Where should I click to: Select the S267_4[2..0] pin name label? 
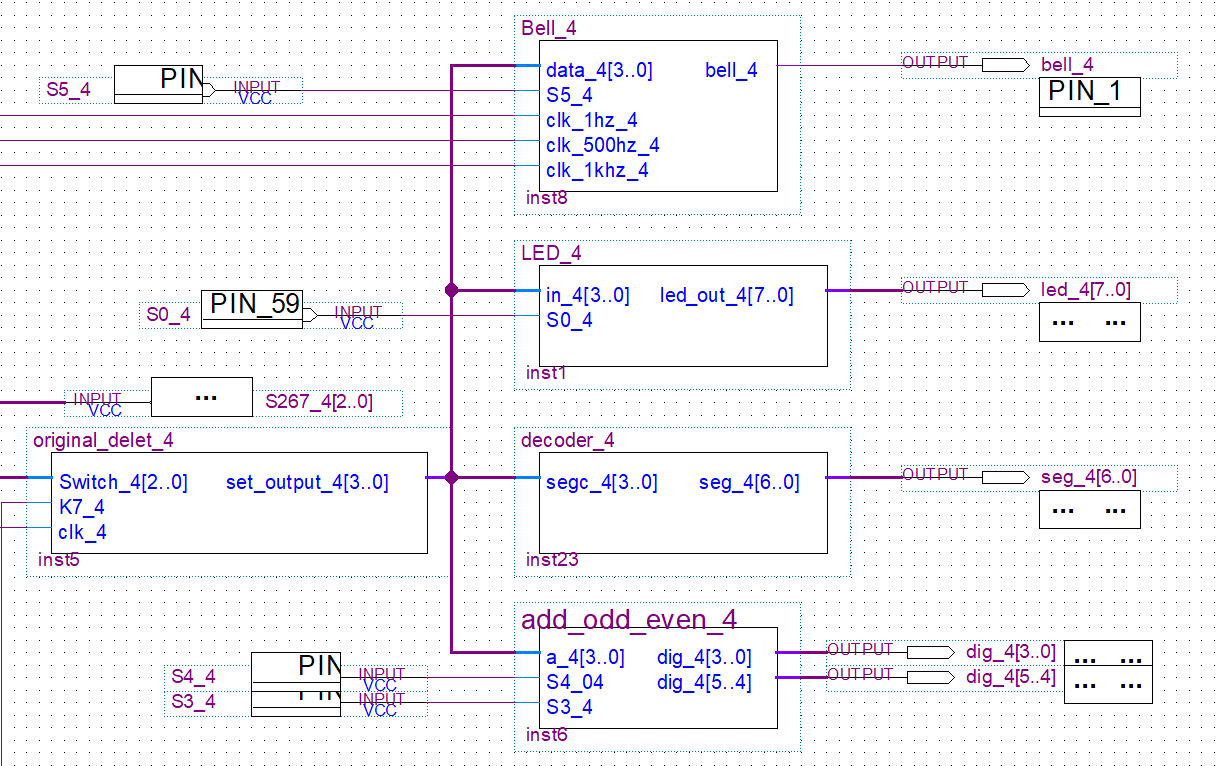[x=319, y=402]
